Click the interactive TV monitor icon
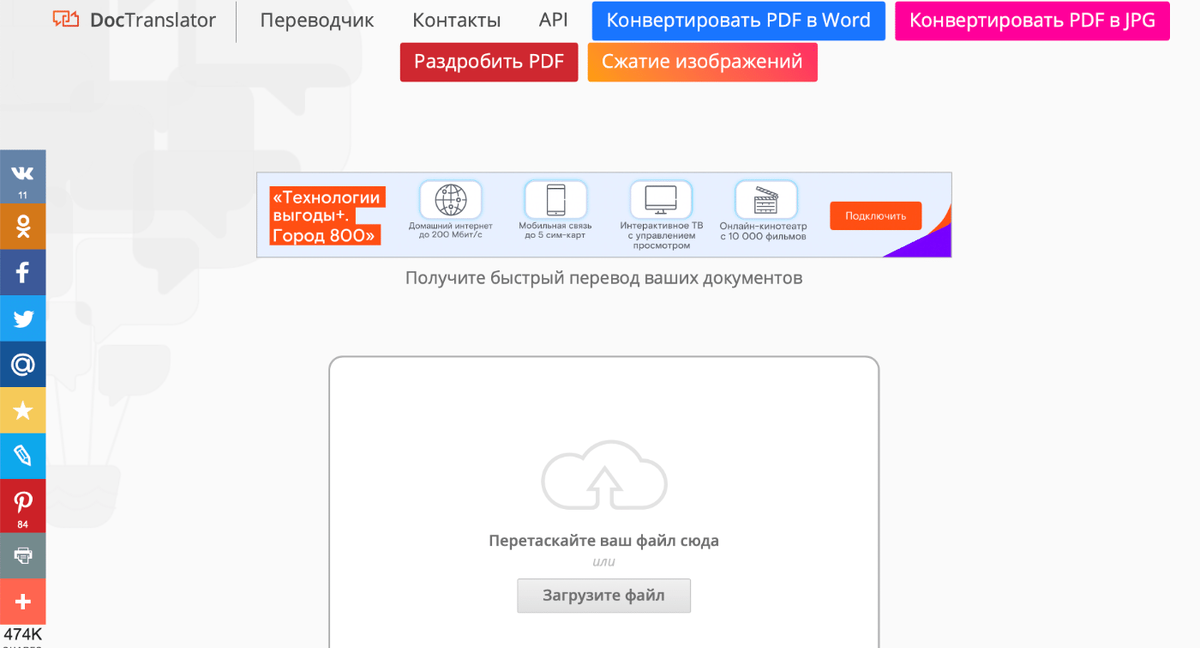The height and width of the screenshot is (648, 1200). [x=661, y=200]
